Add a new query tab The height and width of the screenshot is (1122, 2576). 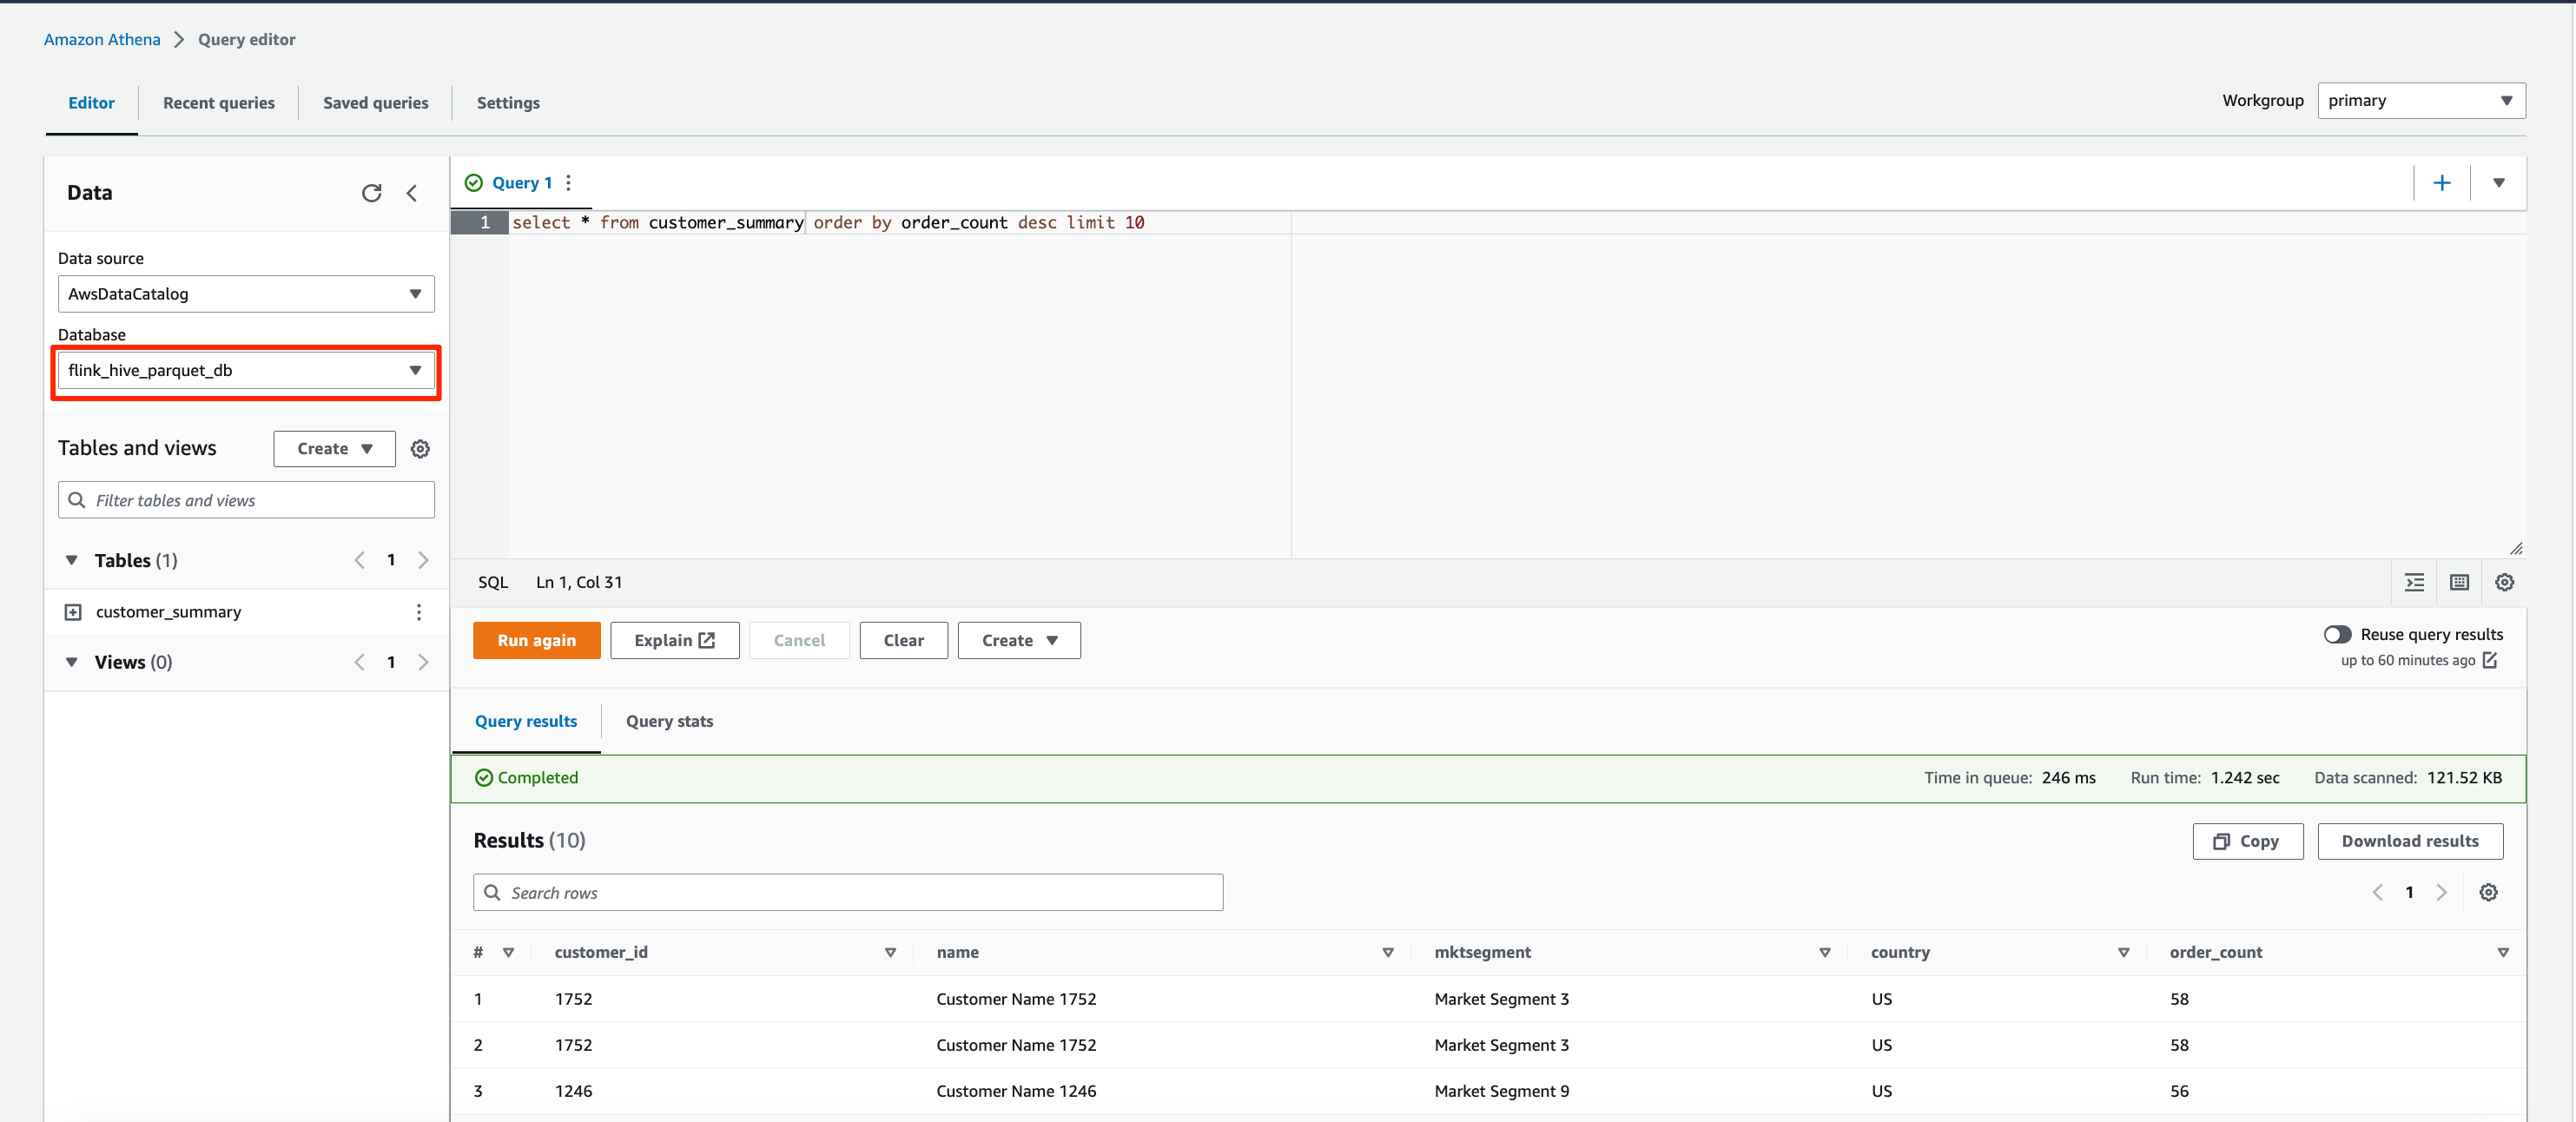point(2441,183)
